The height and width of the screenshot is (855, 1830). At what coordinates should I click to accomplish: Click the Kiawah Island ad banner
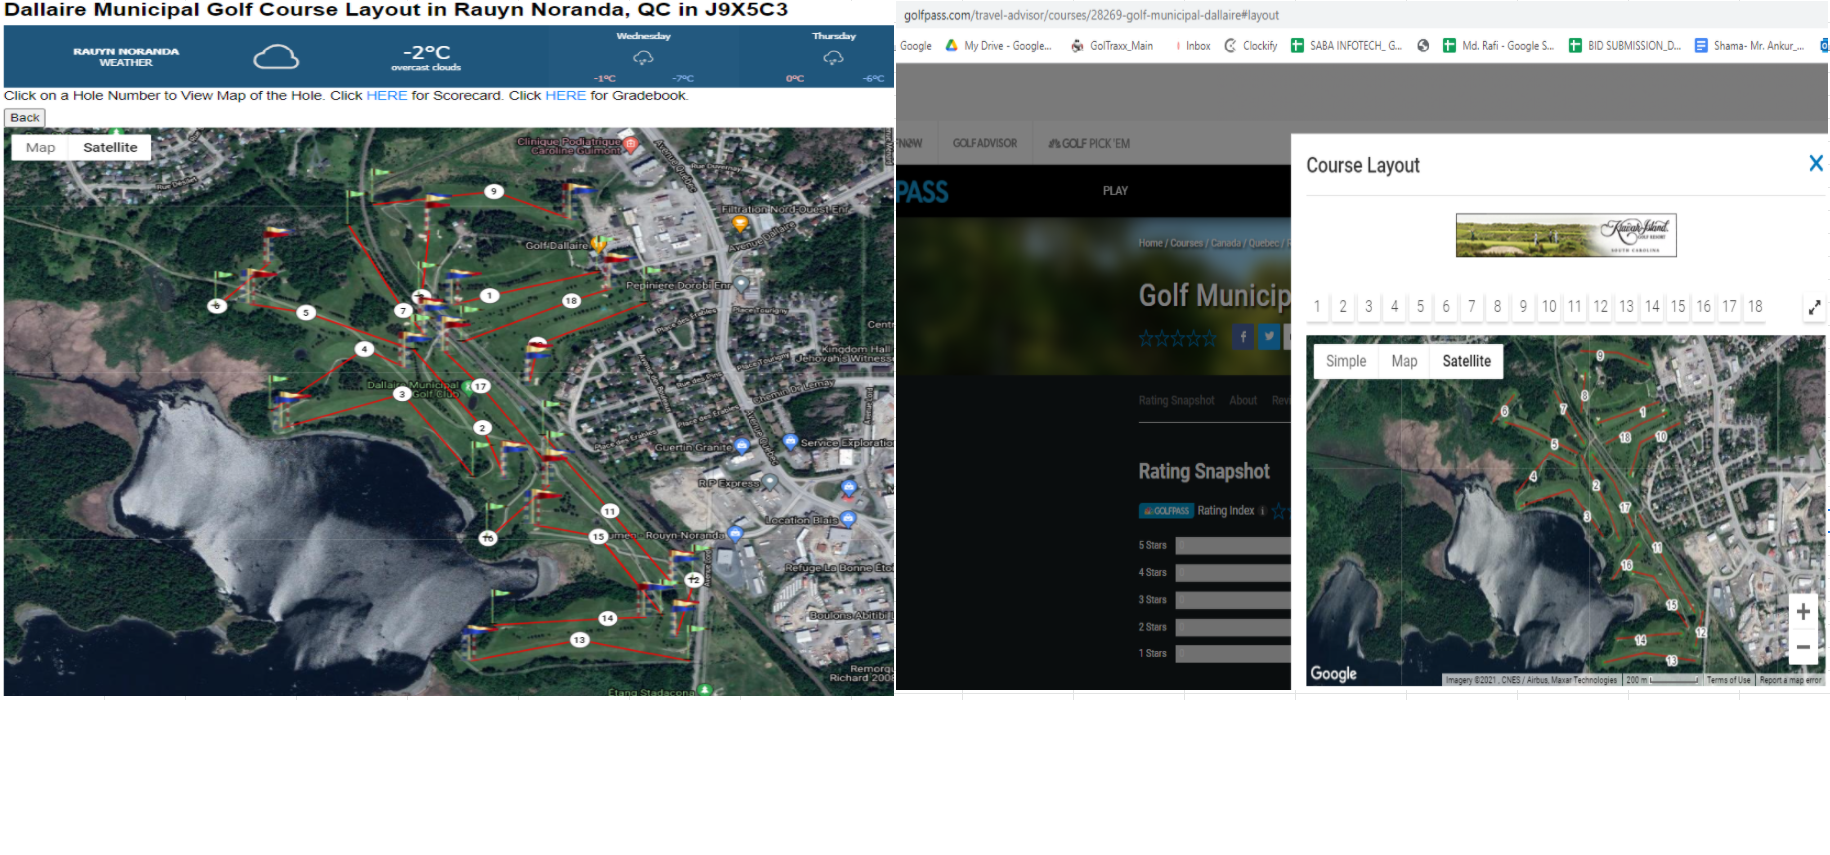1566,235
